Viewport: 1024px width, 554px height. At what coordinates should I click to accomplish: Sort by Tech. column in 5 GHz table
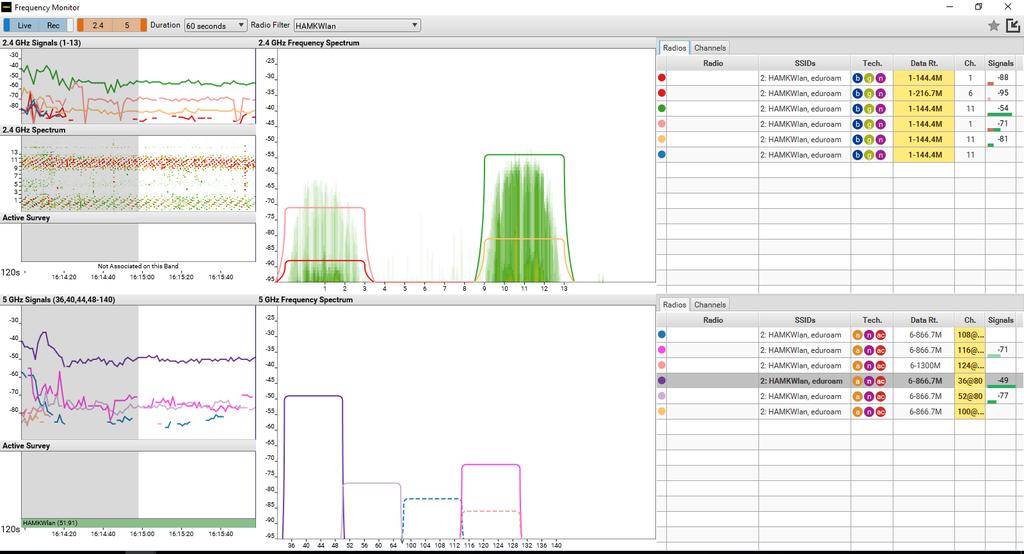(872, 320)
